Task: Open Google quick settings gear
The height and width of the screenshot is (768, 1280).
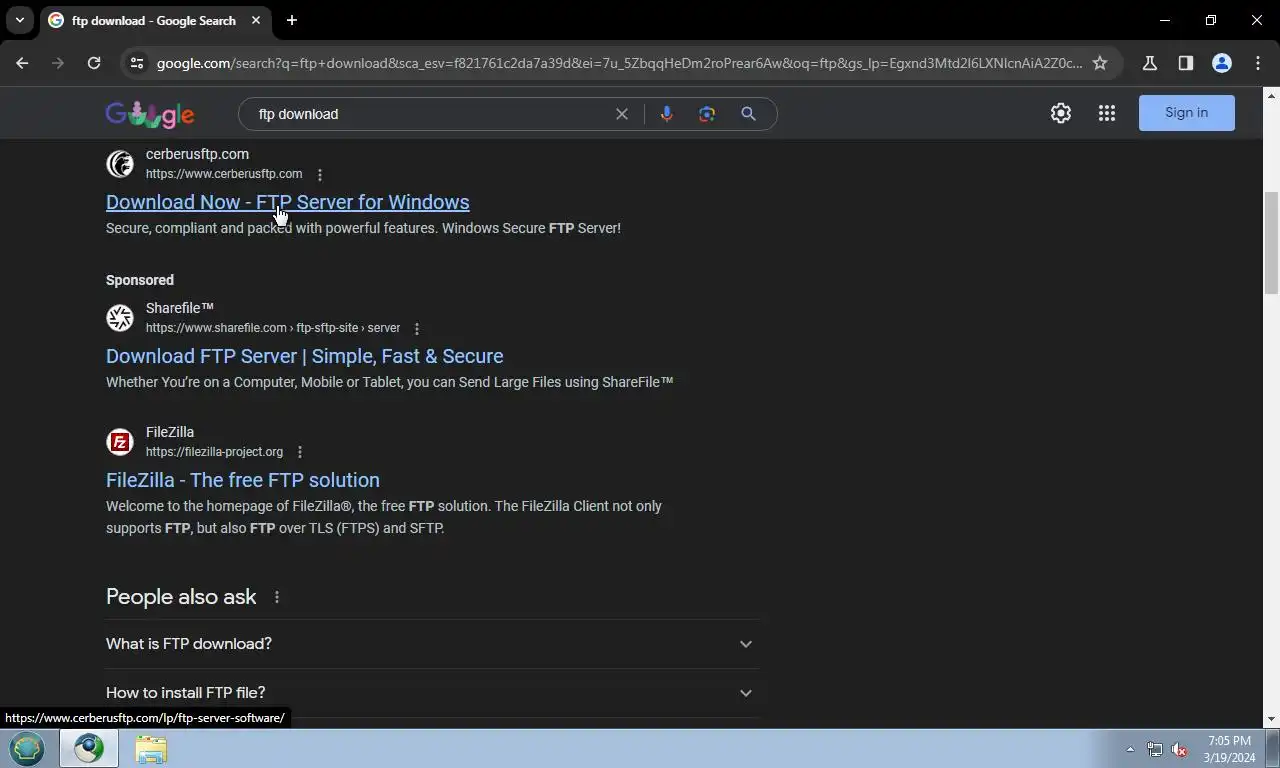Action: [1061, 113]
